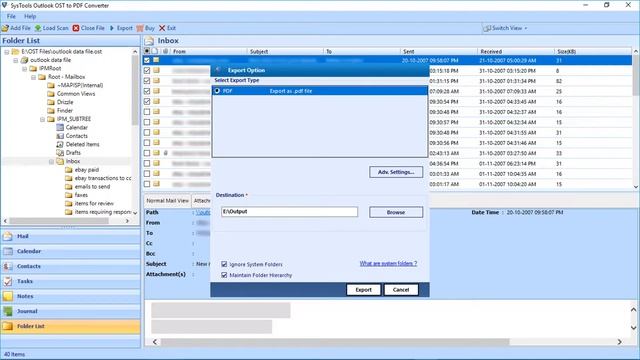Select the Folder List pane icon
Screen dimensions: 640x360
(x=8, y=326)
